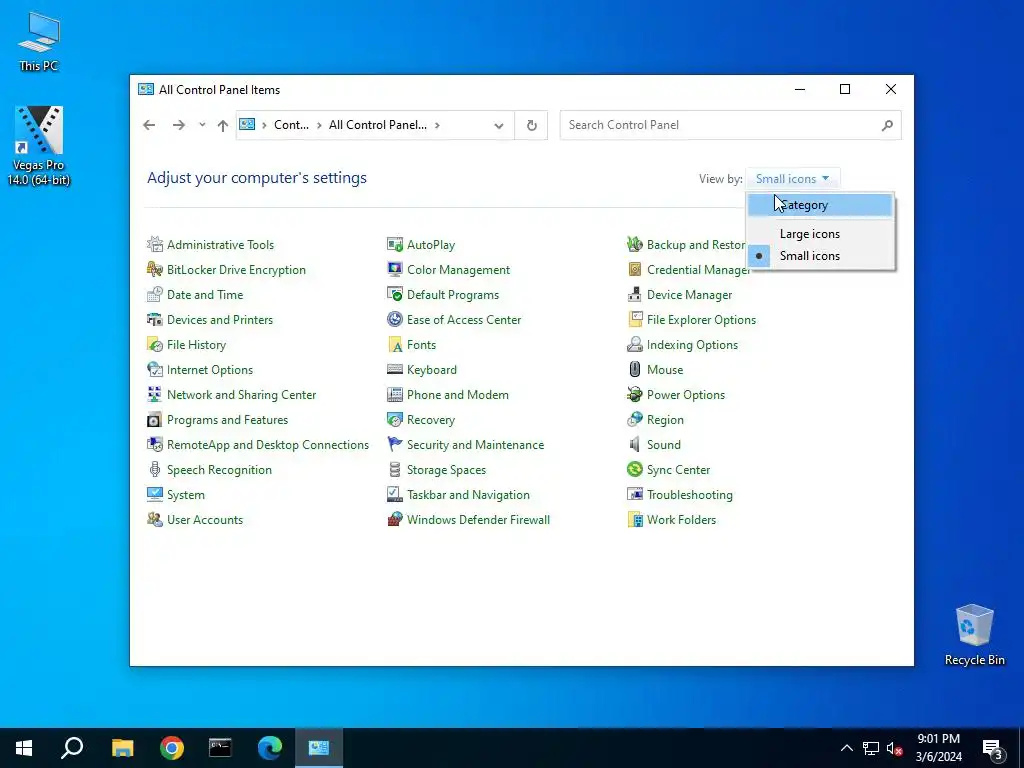Click the muted volume tray icon
The height and width of the screenshot is (768, 1024).
point(894,748)
